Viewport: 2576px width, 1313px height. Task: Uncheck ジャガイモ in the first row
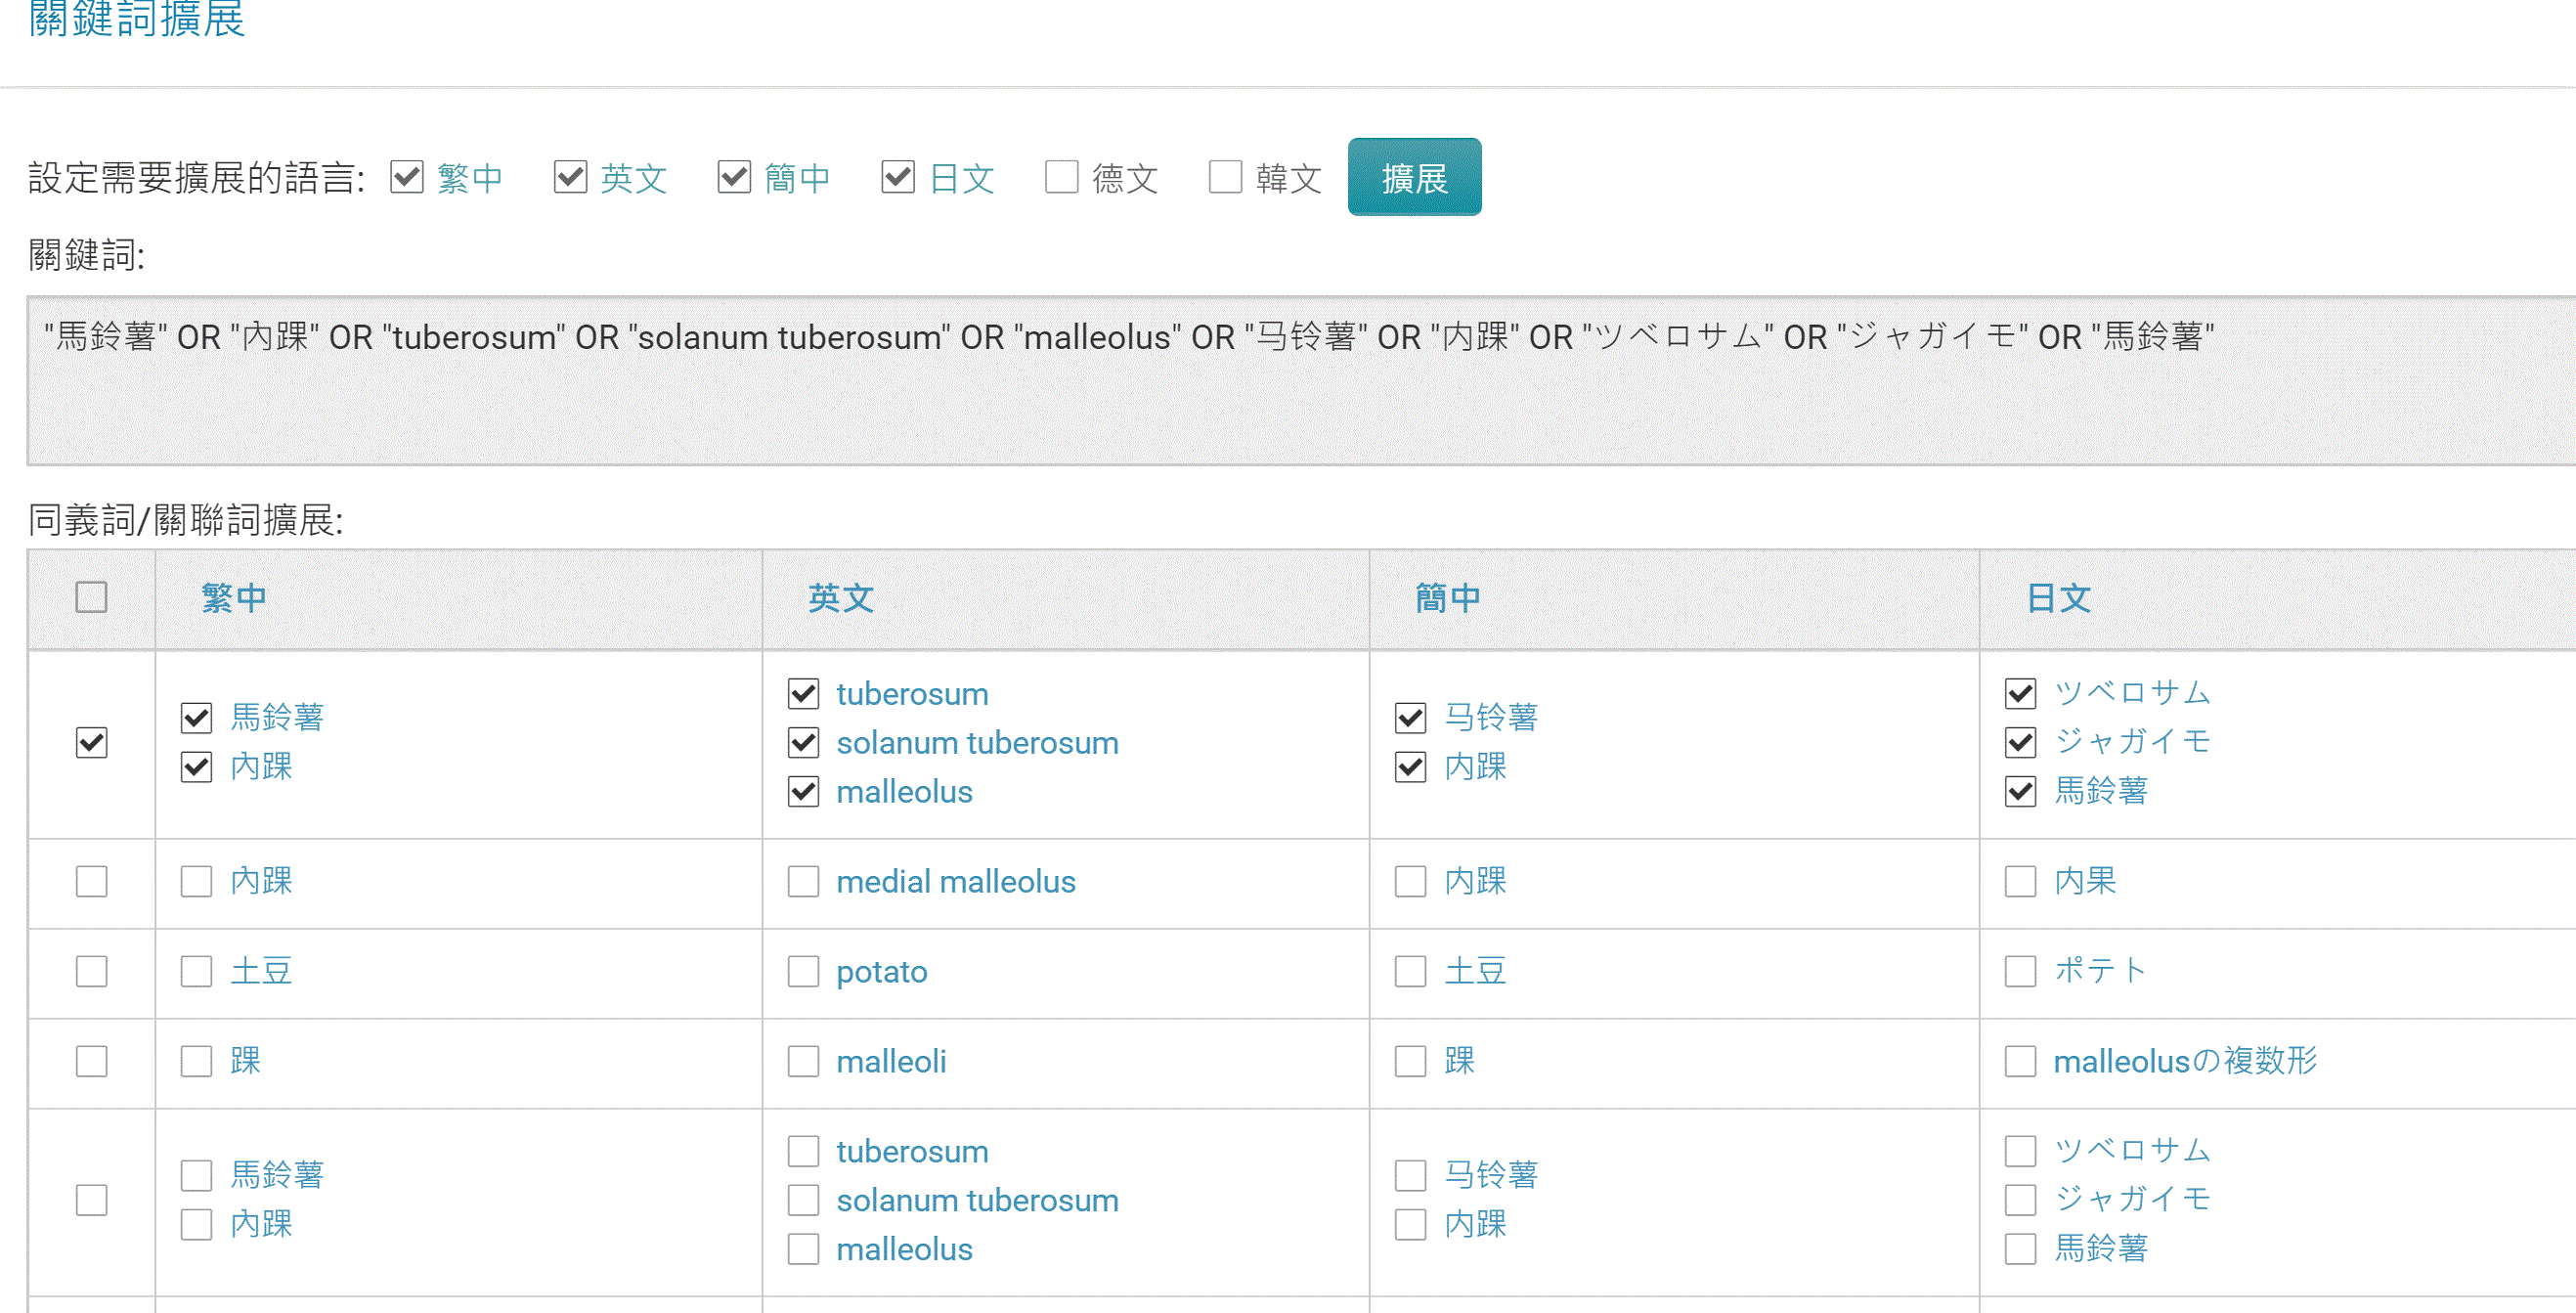pyautogui.click(x=2020, y=742)
